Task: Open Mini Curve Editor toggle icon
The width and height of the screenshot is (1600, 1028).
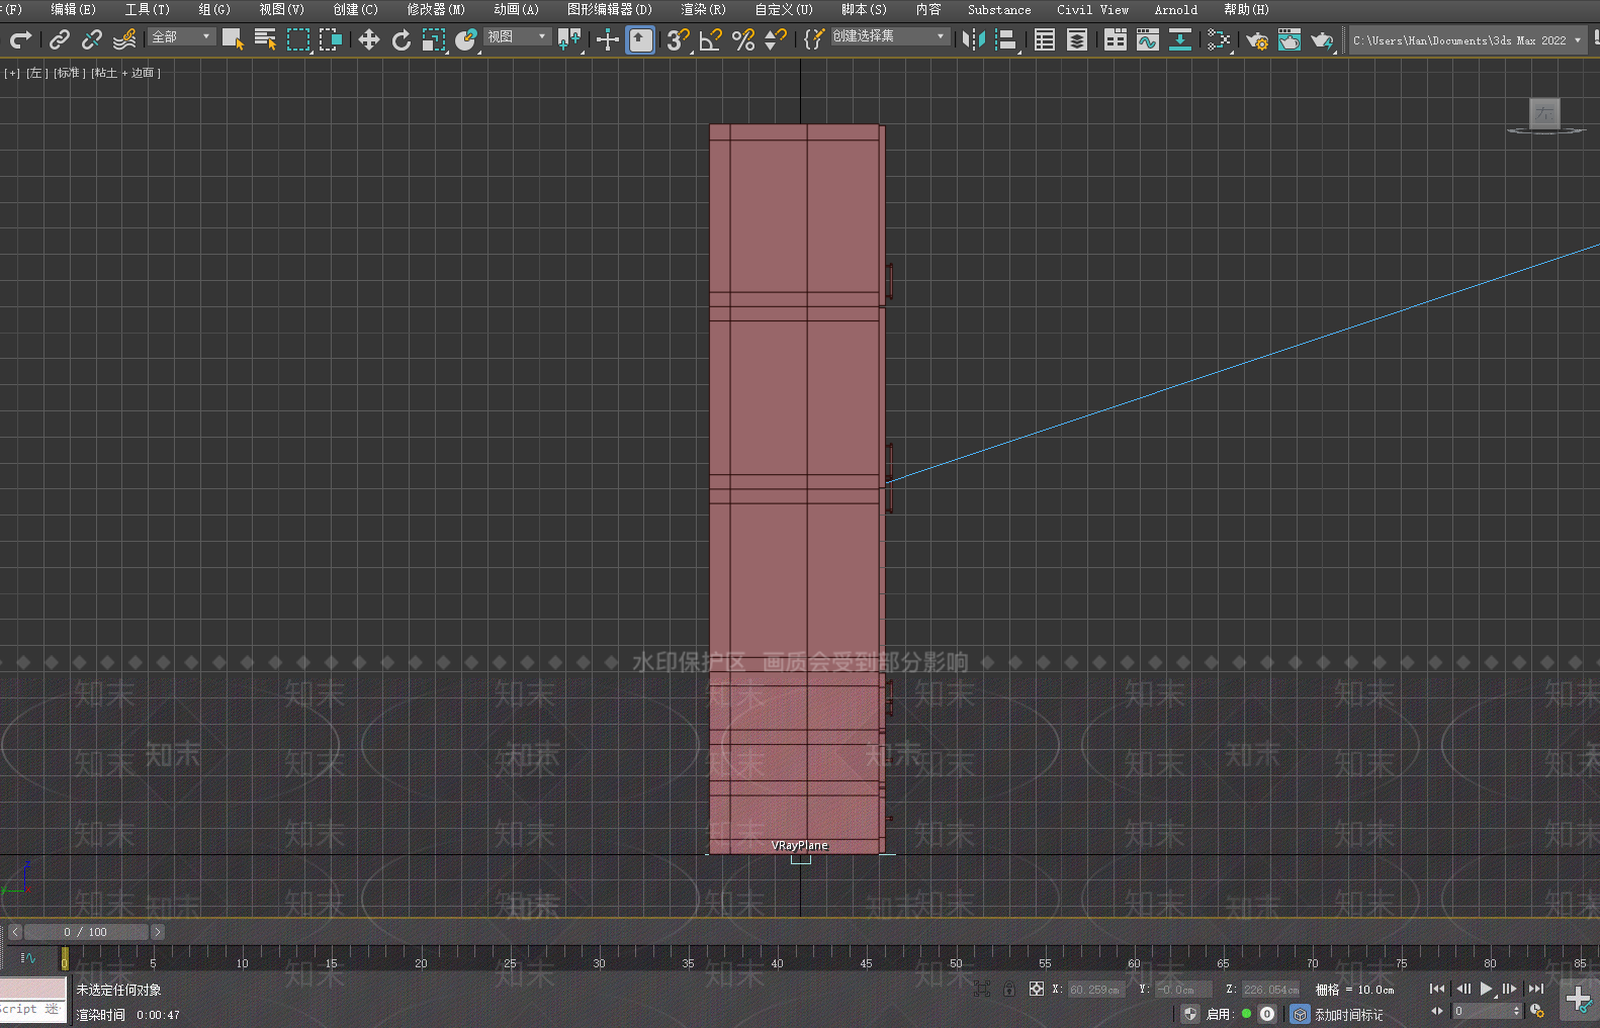Action: point(28,958)
